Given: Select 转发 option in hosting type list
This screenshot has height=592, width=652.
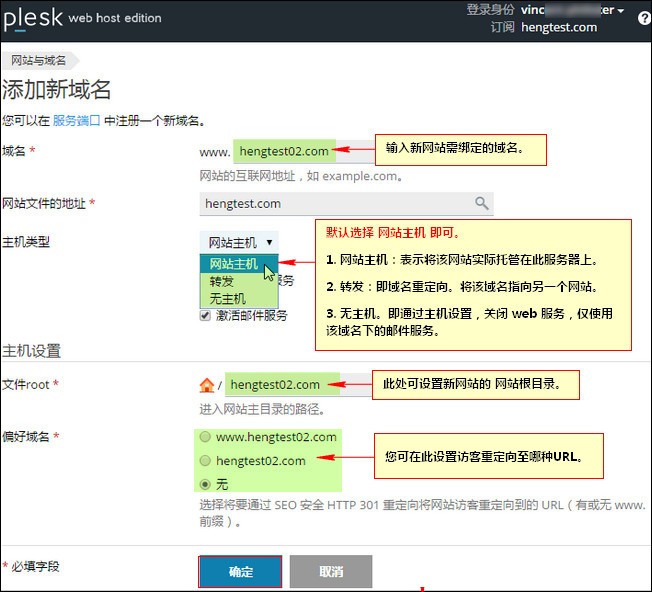Looking at the screenshot, I should pos(239,281).
